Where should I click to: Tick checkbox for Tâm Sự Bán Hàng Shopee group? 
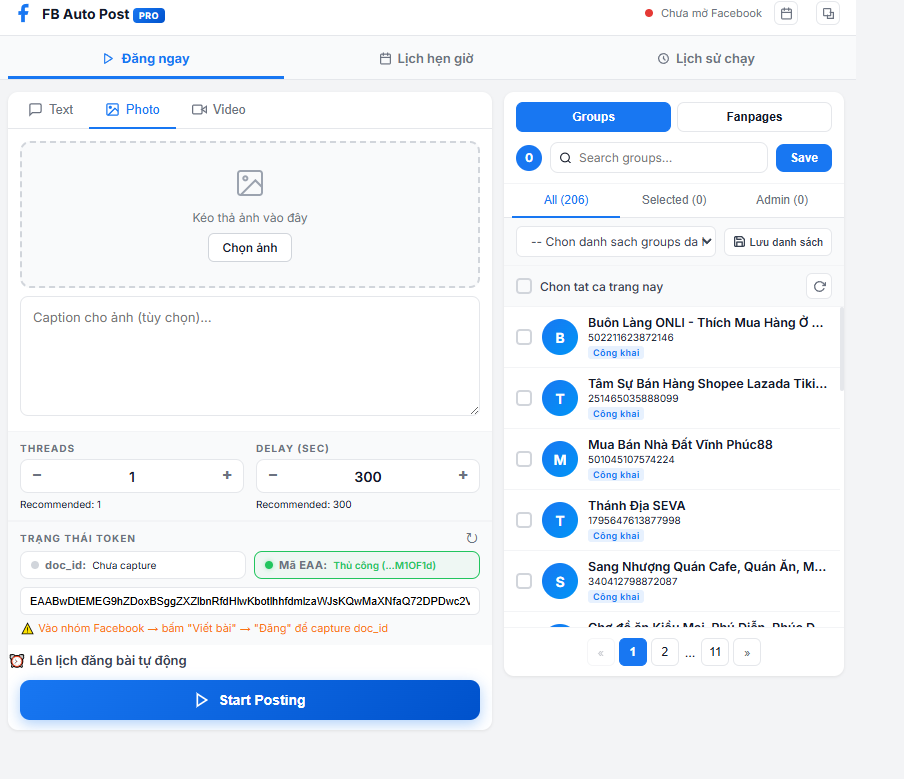click(523, 398)
